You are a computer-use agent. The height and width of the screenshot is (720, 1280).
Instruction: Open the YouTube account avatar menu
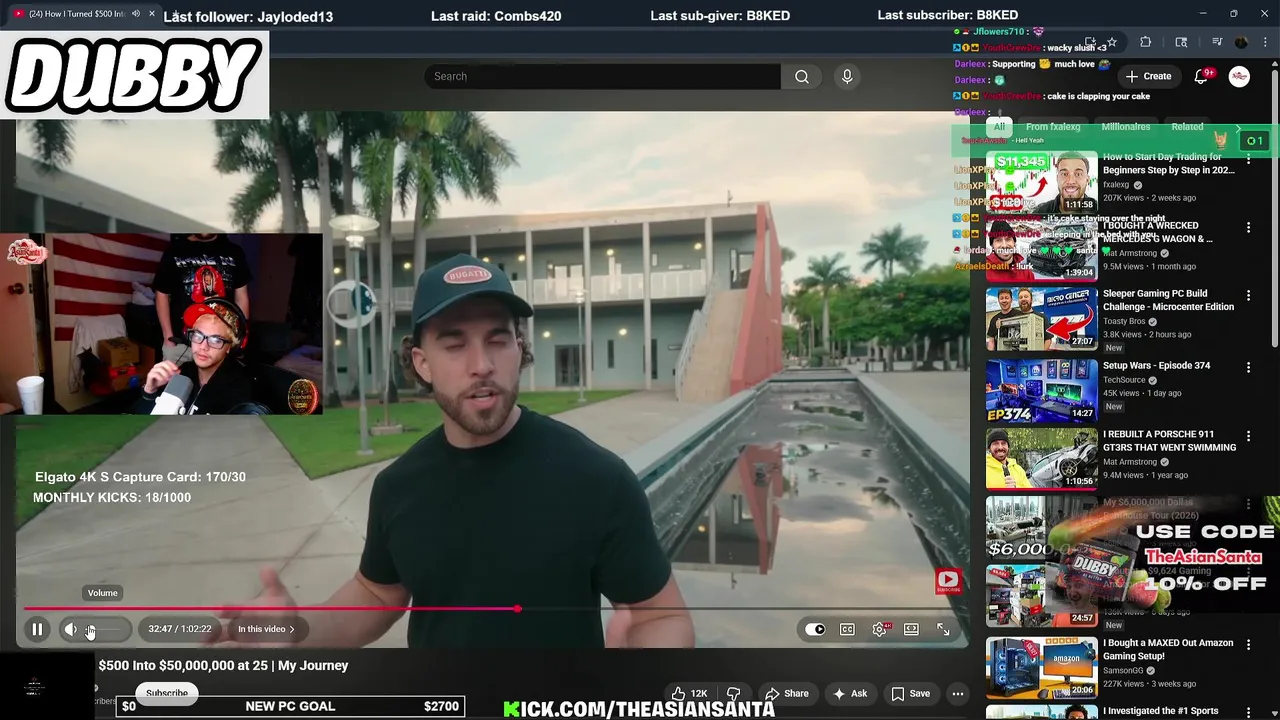point(1239,76)
